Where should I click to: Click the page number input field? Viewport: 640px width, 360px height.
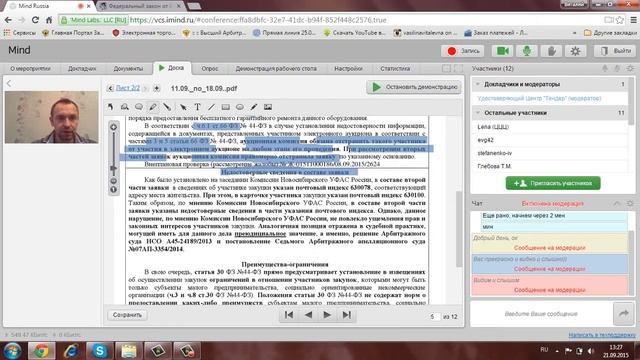434,316
